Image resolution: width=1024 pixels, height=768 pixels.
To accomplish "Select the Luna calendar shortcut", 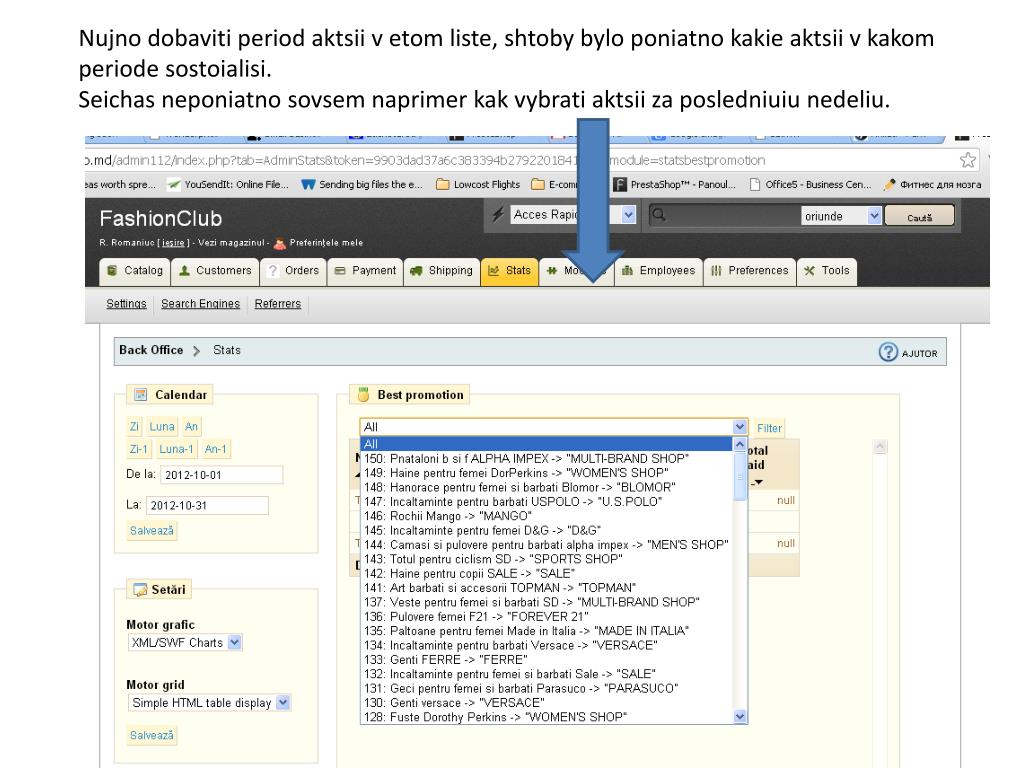I will [162, 426].
